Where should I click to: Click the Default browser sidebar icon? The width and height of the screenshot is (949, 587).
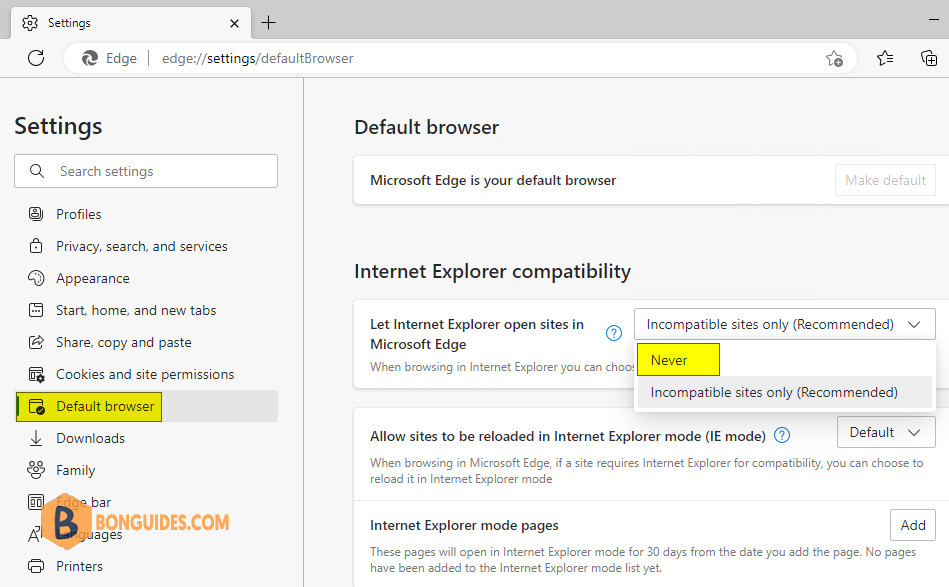click(x=36, y=407)
